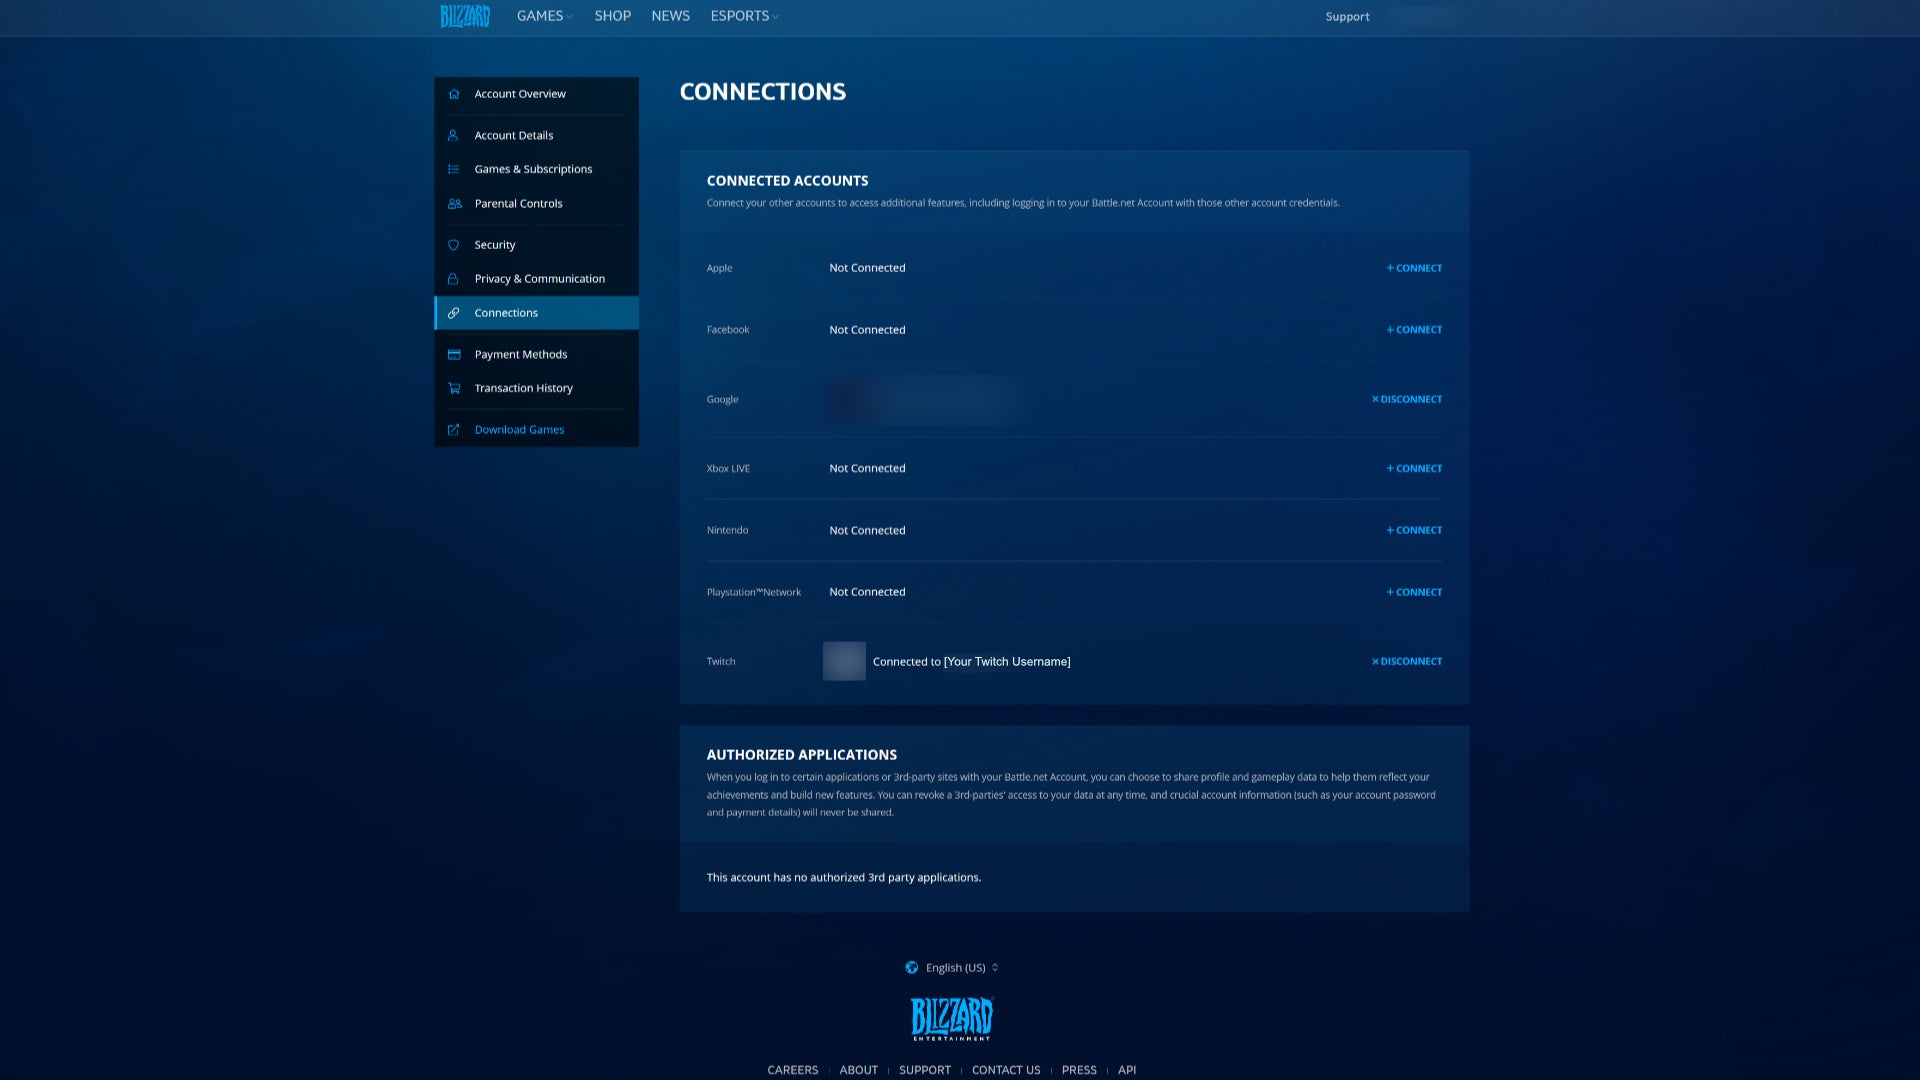Viewport: 1920px width, 1080px height.
Task: Click the Twitch avatar thumbnail
Action: tap(843, 661)
